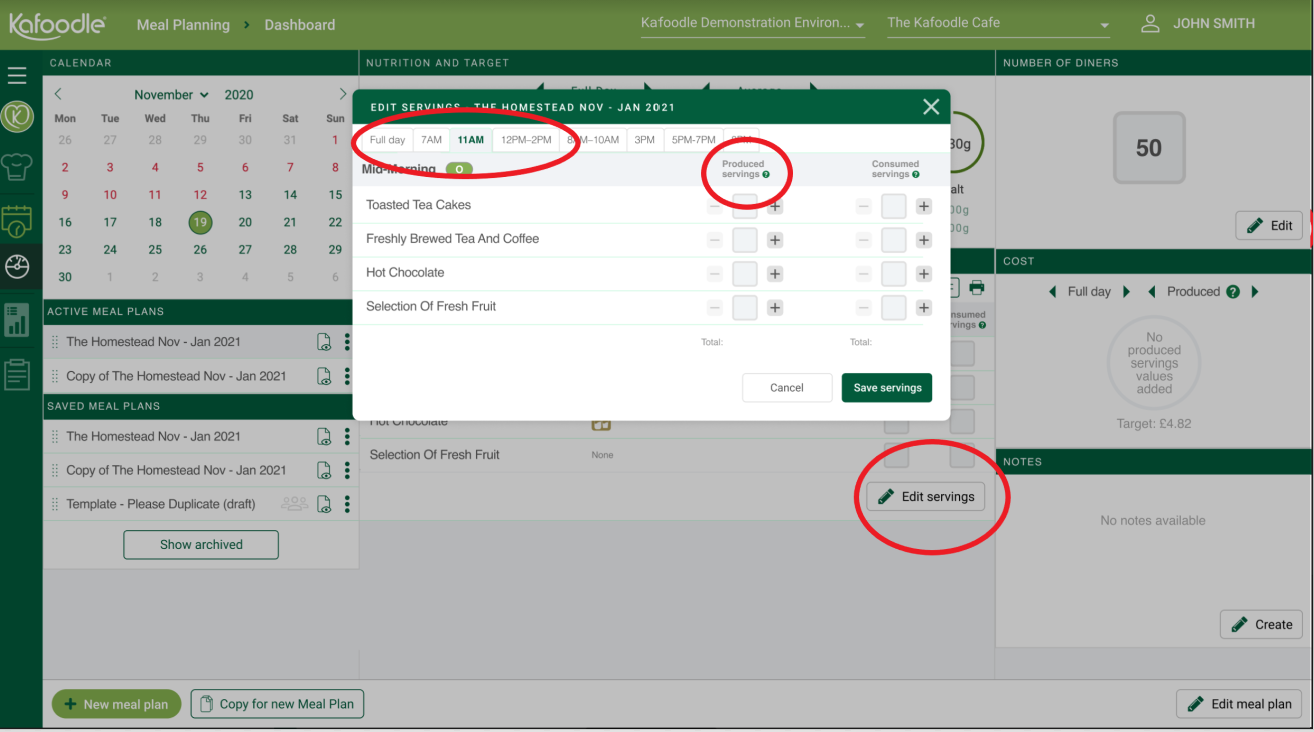Open the reports chart sidebar icon

[17, 320]
